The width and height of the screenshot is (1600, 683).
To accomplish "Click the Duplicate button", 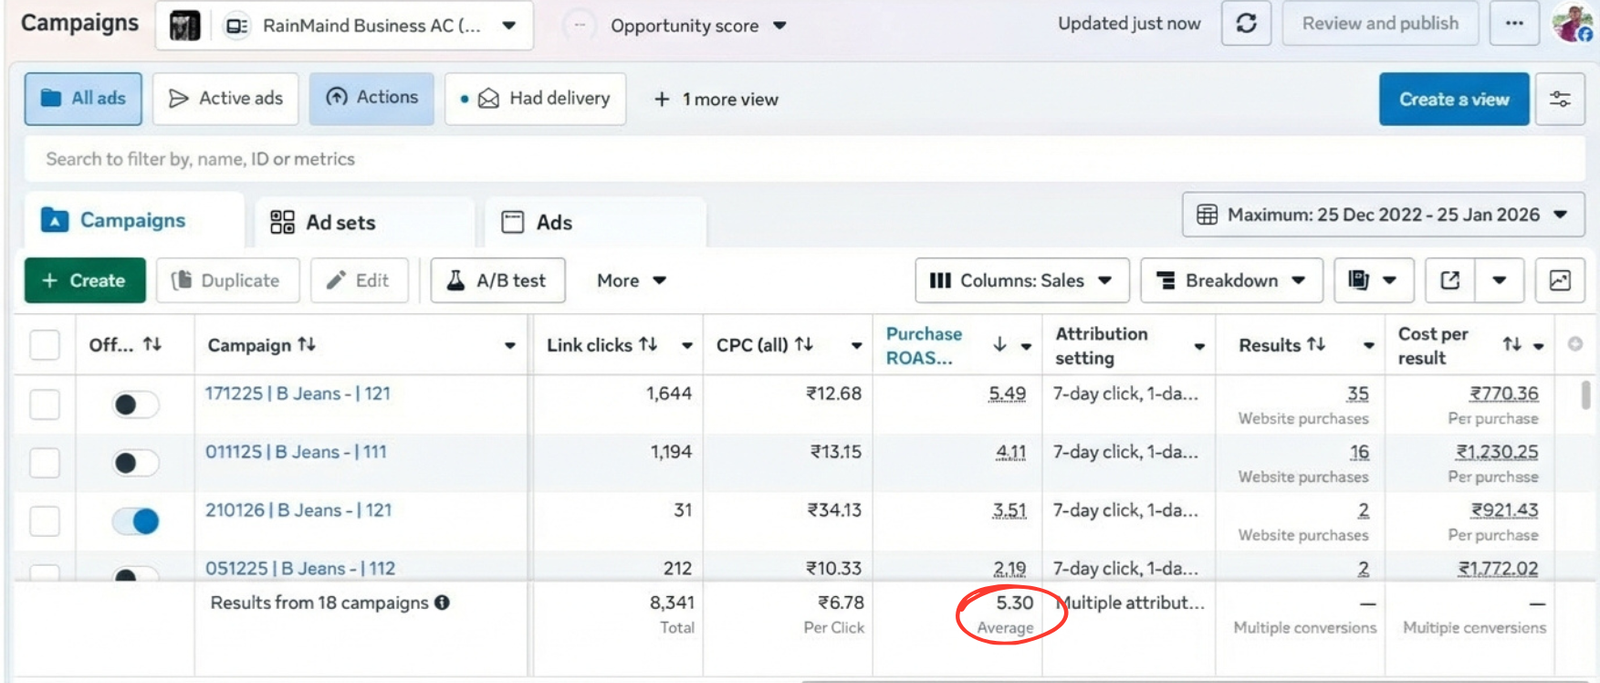I will [228, 280].
